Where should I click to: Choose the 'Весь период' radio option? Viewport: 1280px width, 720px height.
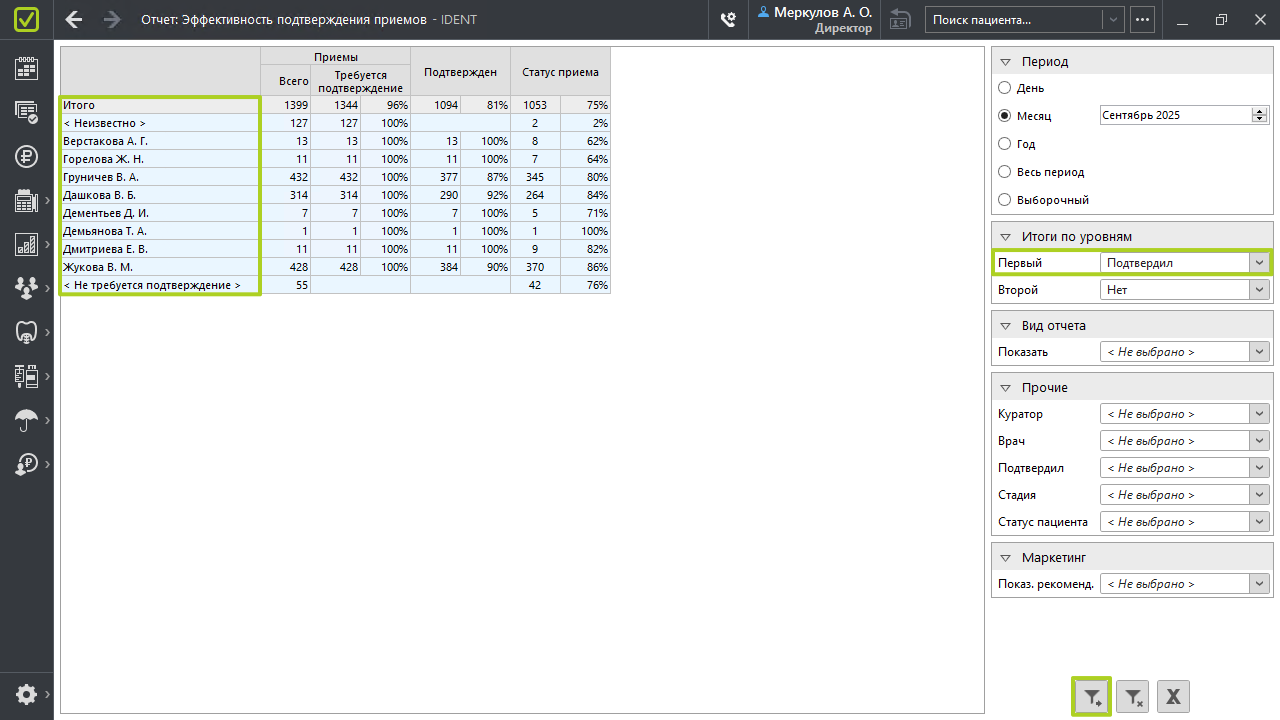pyautogui.click(x=1005, y=172)
